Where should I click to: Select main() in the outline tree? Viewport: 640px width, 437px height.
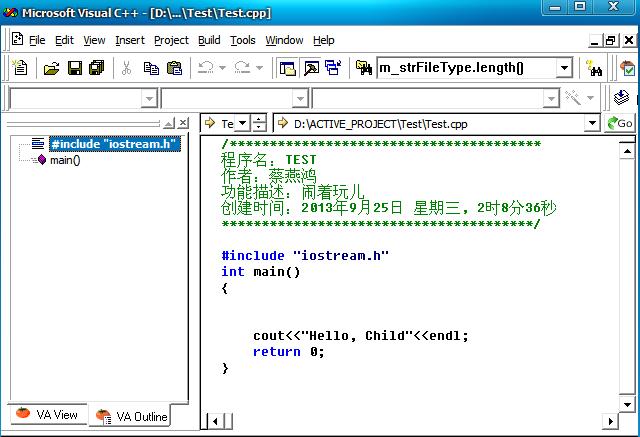point(65,160)
